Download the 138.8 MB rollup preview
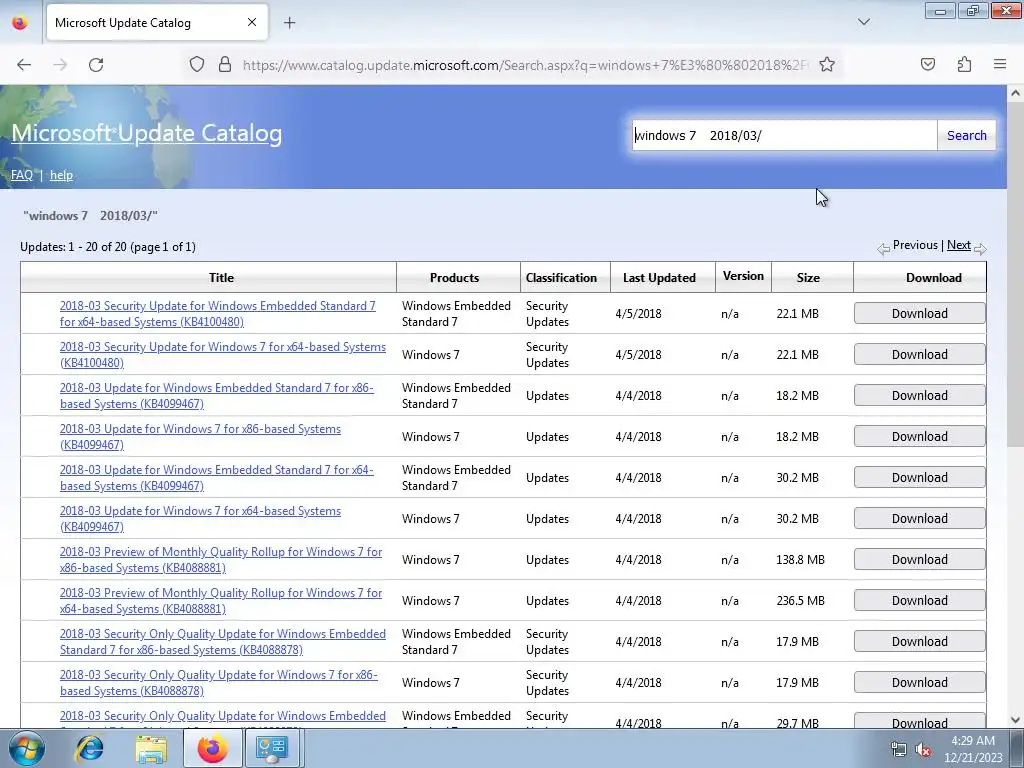 (x=920, y=560)
